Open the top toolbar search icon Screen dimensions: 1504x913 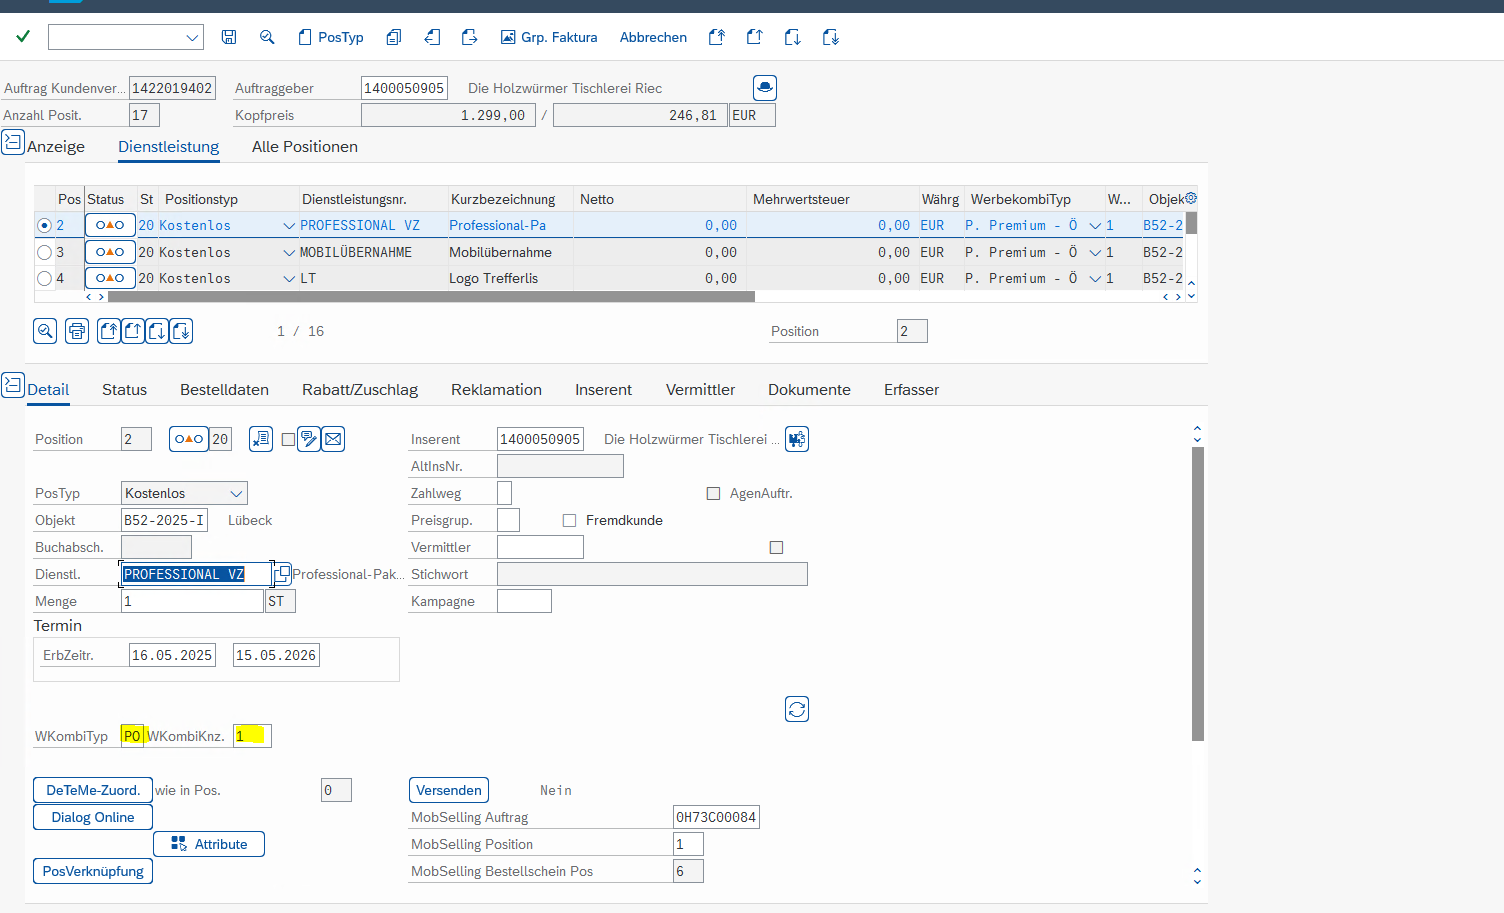coord(267,37)
